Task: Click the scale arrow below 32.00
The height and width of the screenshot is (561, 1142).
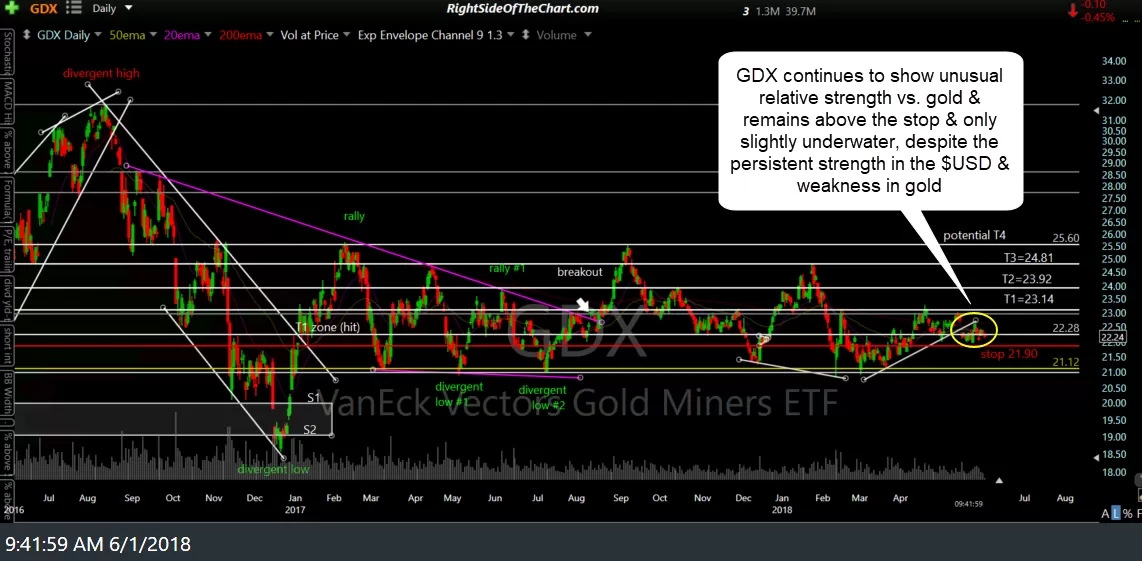Action: pos(1098,111)
